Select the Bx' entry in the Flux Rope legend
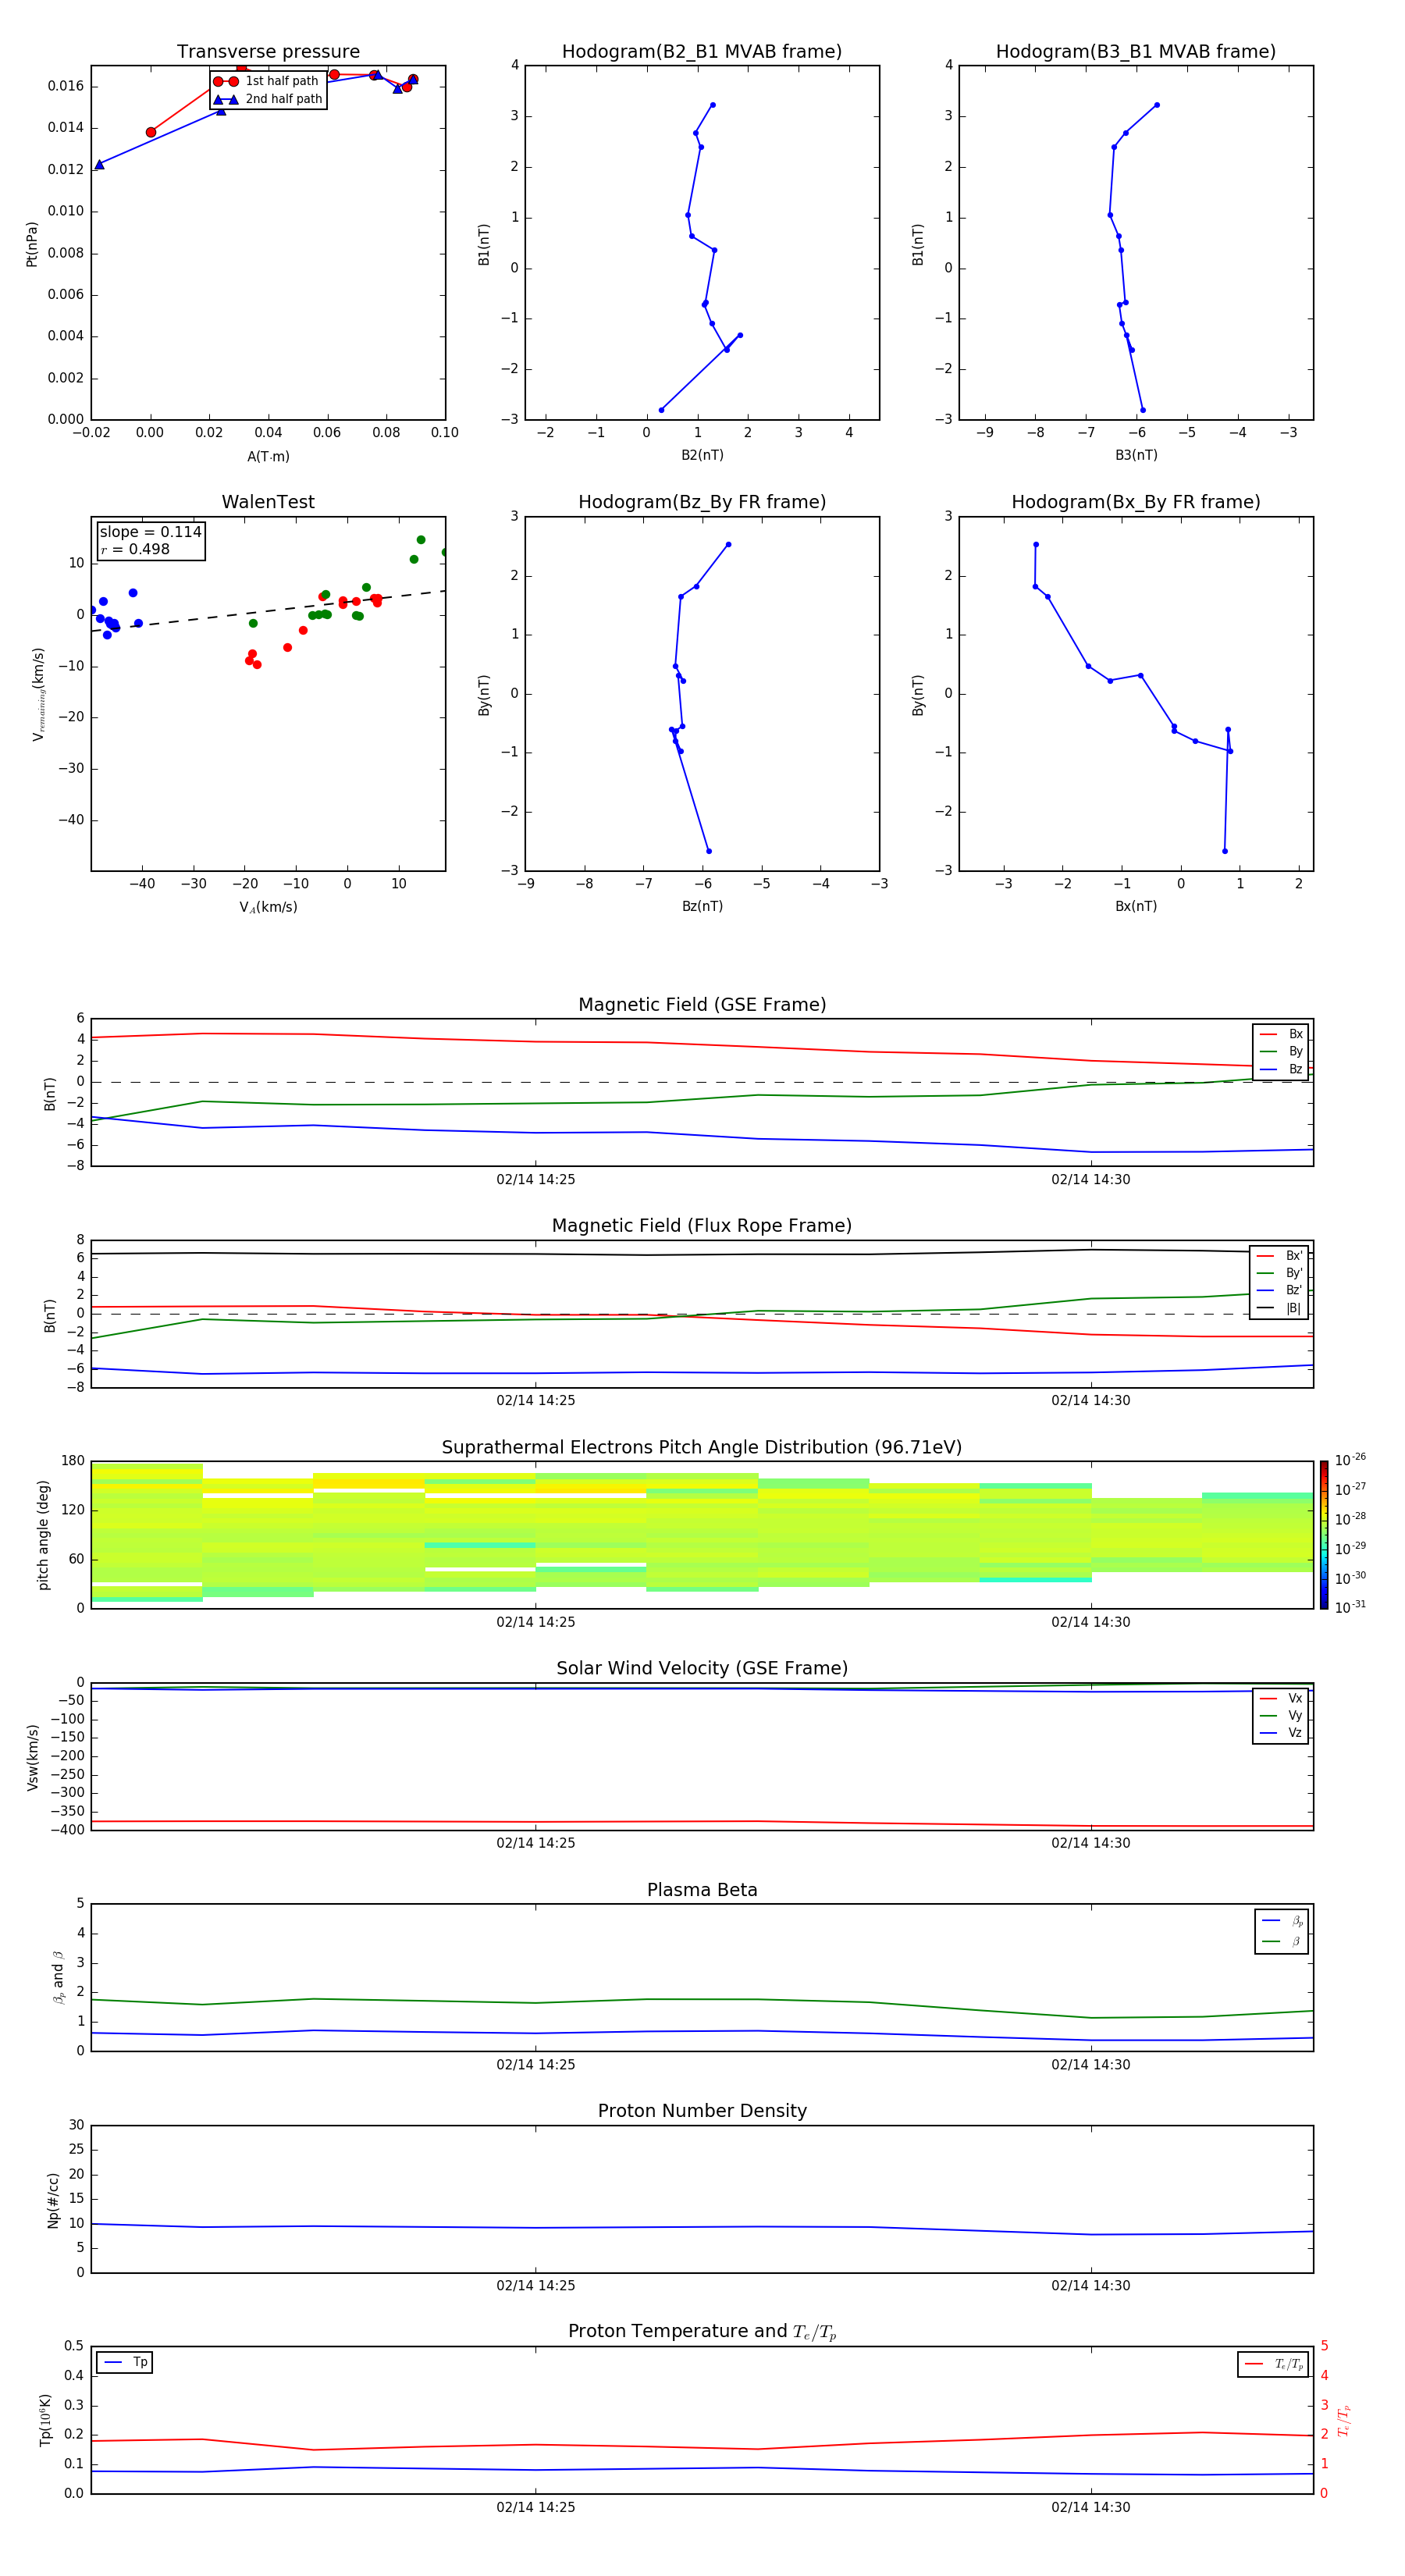The height and width of the screenshot is (2576, 1405). [x=1279, y=1256]
